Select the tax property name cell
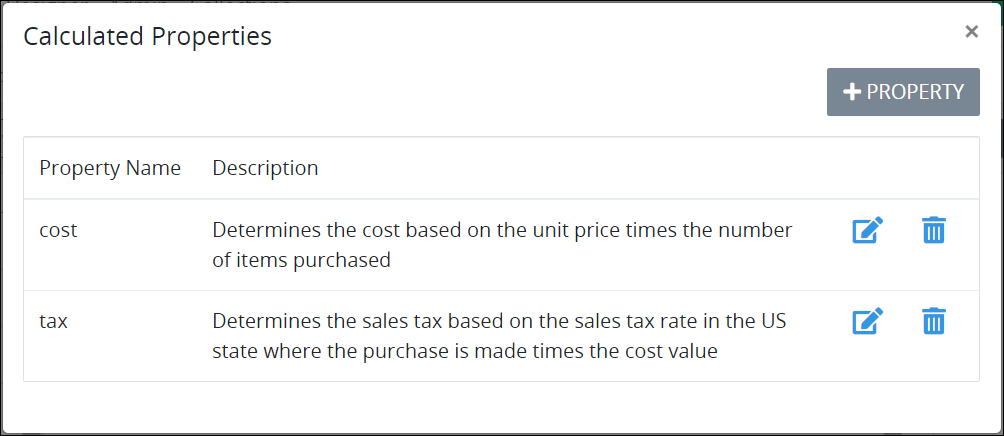Screen dimensions: 1004x436 [54, 321]
